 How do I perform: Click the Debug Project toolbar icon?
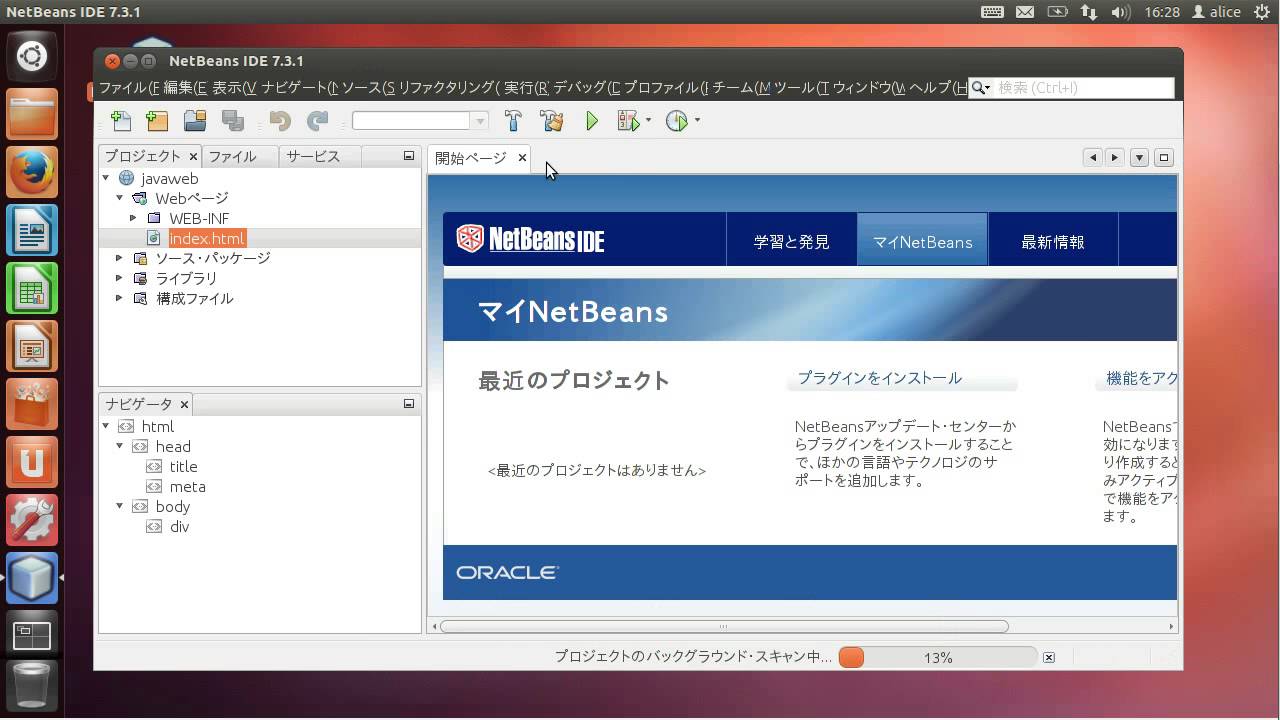(628, 121)
